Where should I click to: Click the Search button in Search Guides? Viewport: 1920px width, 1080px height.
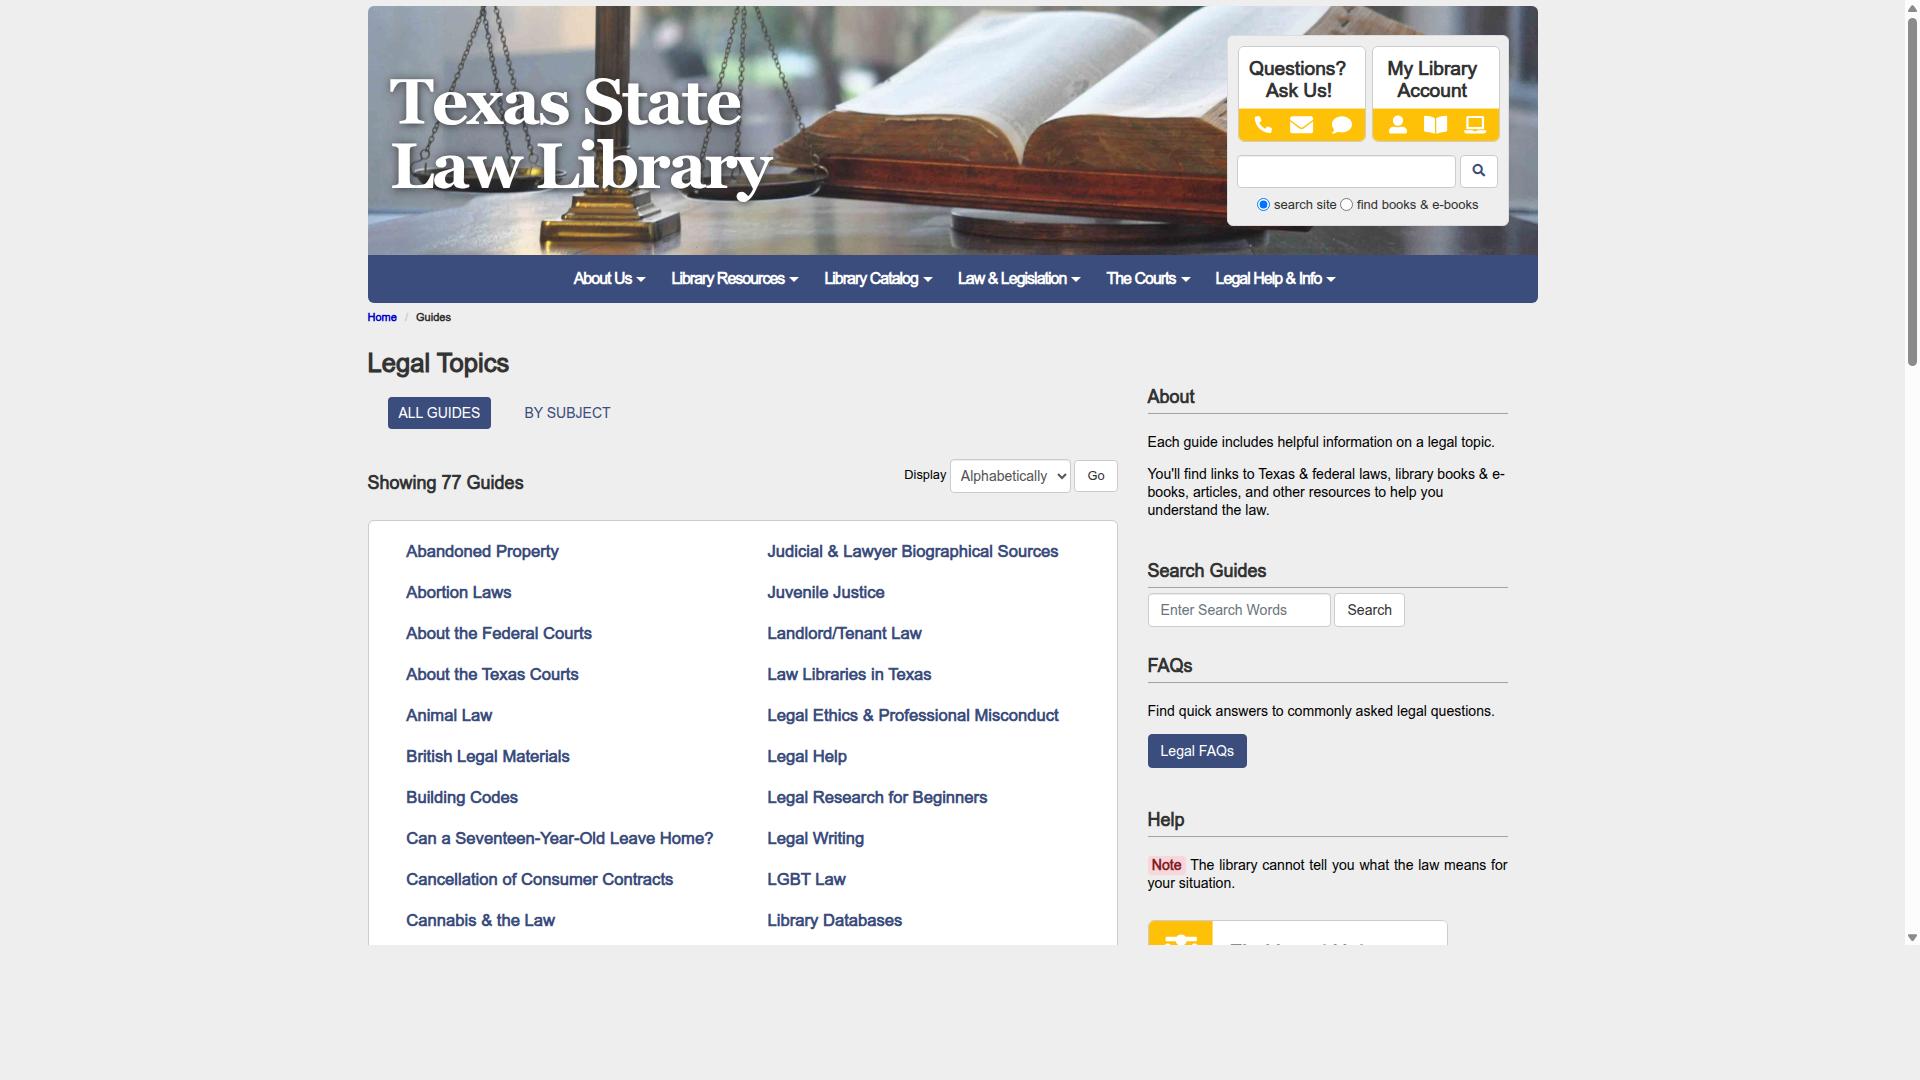click(x=1369, y=610)
